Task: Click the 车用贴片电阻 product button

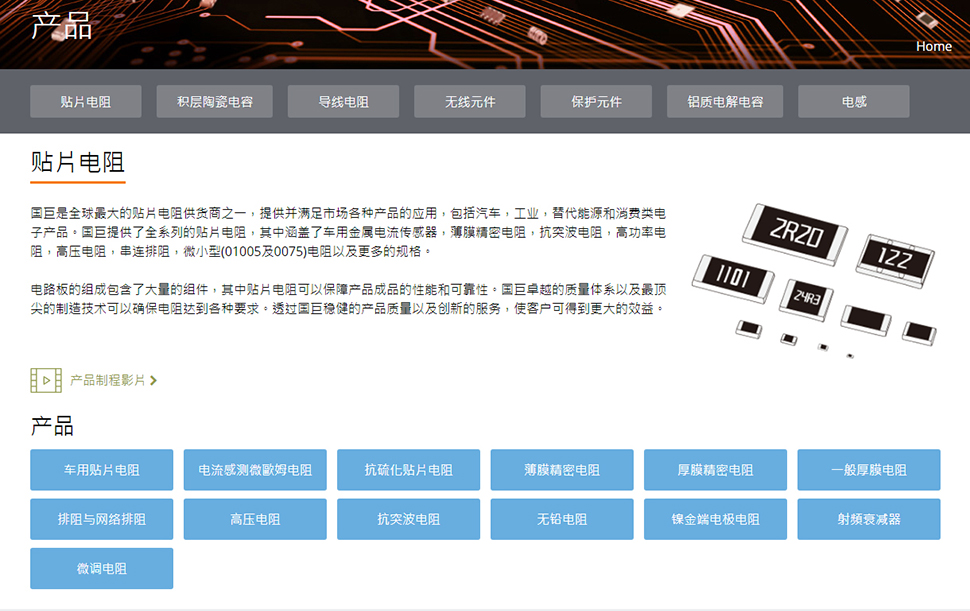Action: pyautogui.click(x=101, y=470)
